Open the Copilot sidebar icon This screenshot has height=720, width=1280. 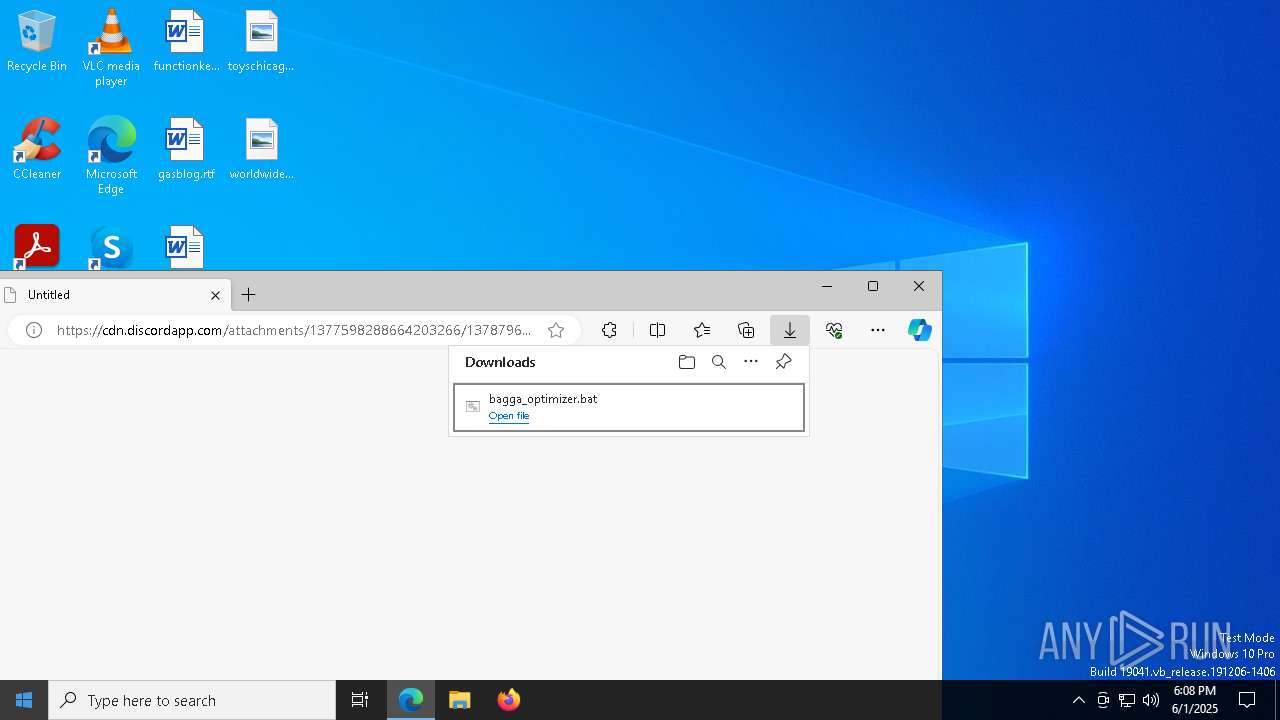click(920, 330)
